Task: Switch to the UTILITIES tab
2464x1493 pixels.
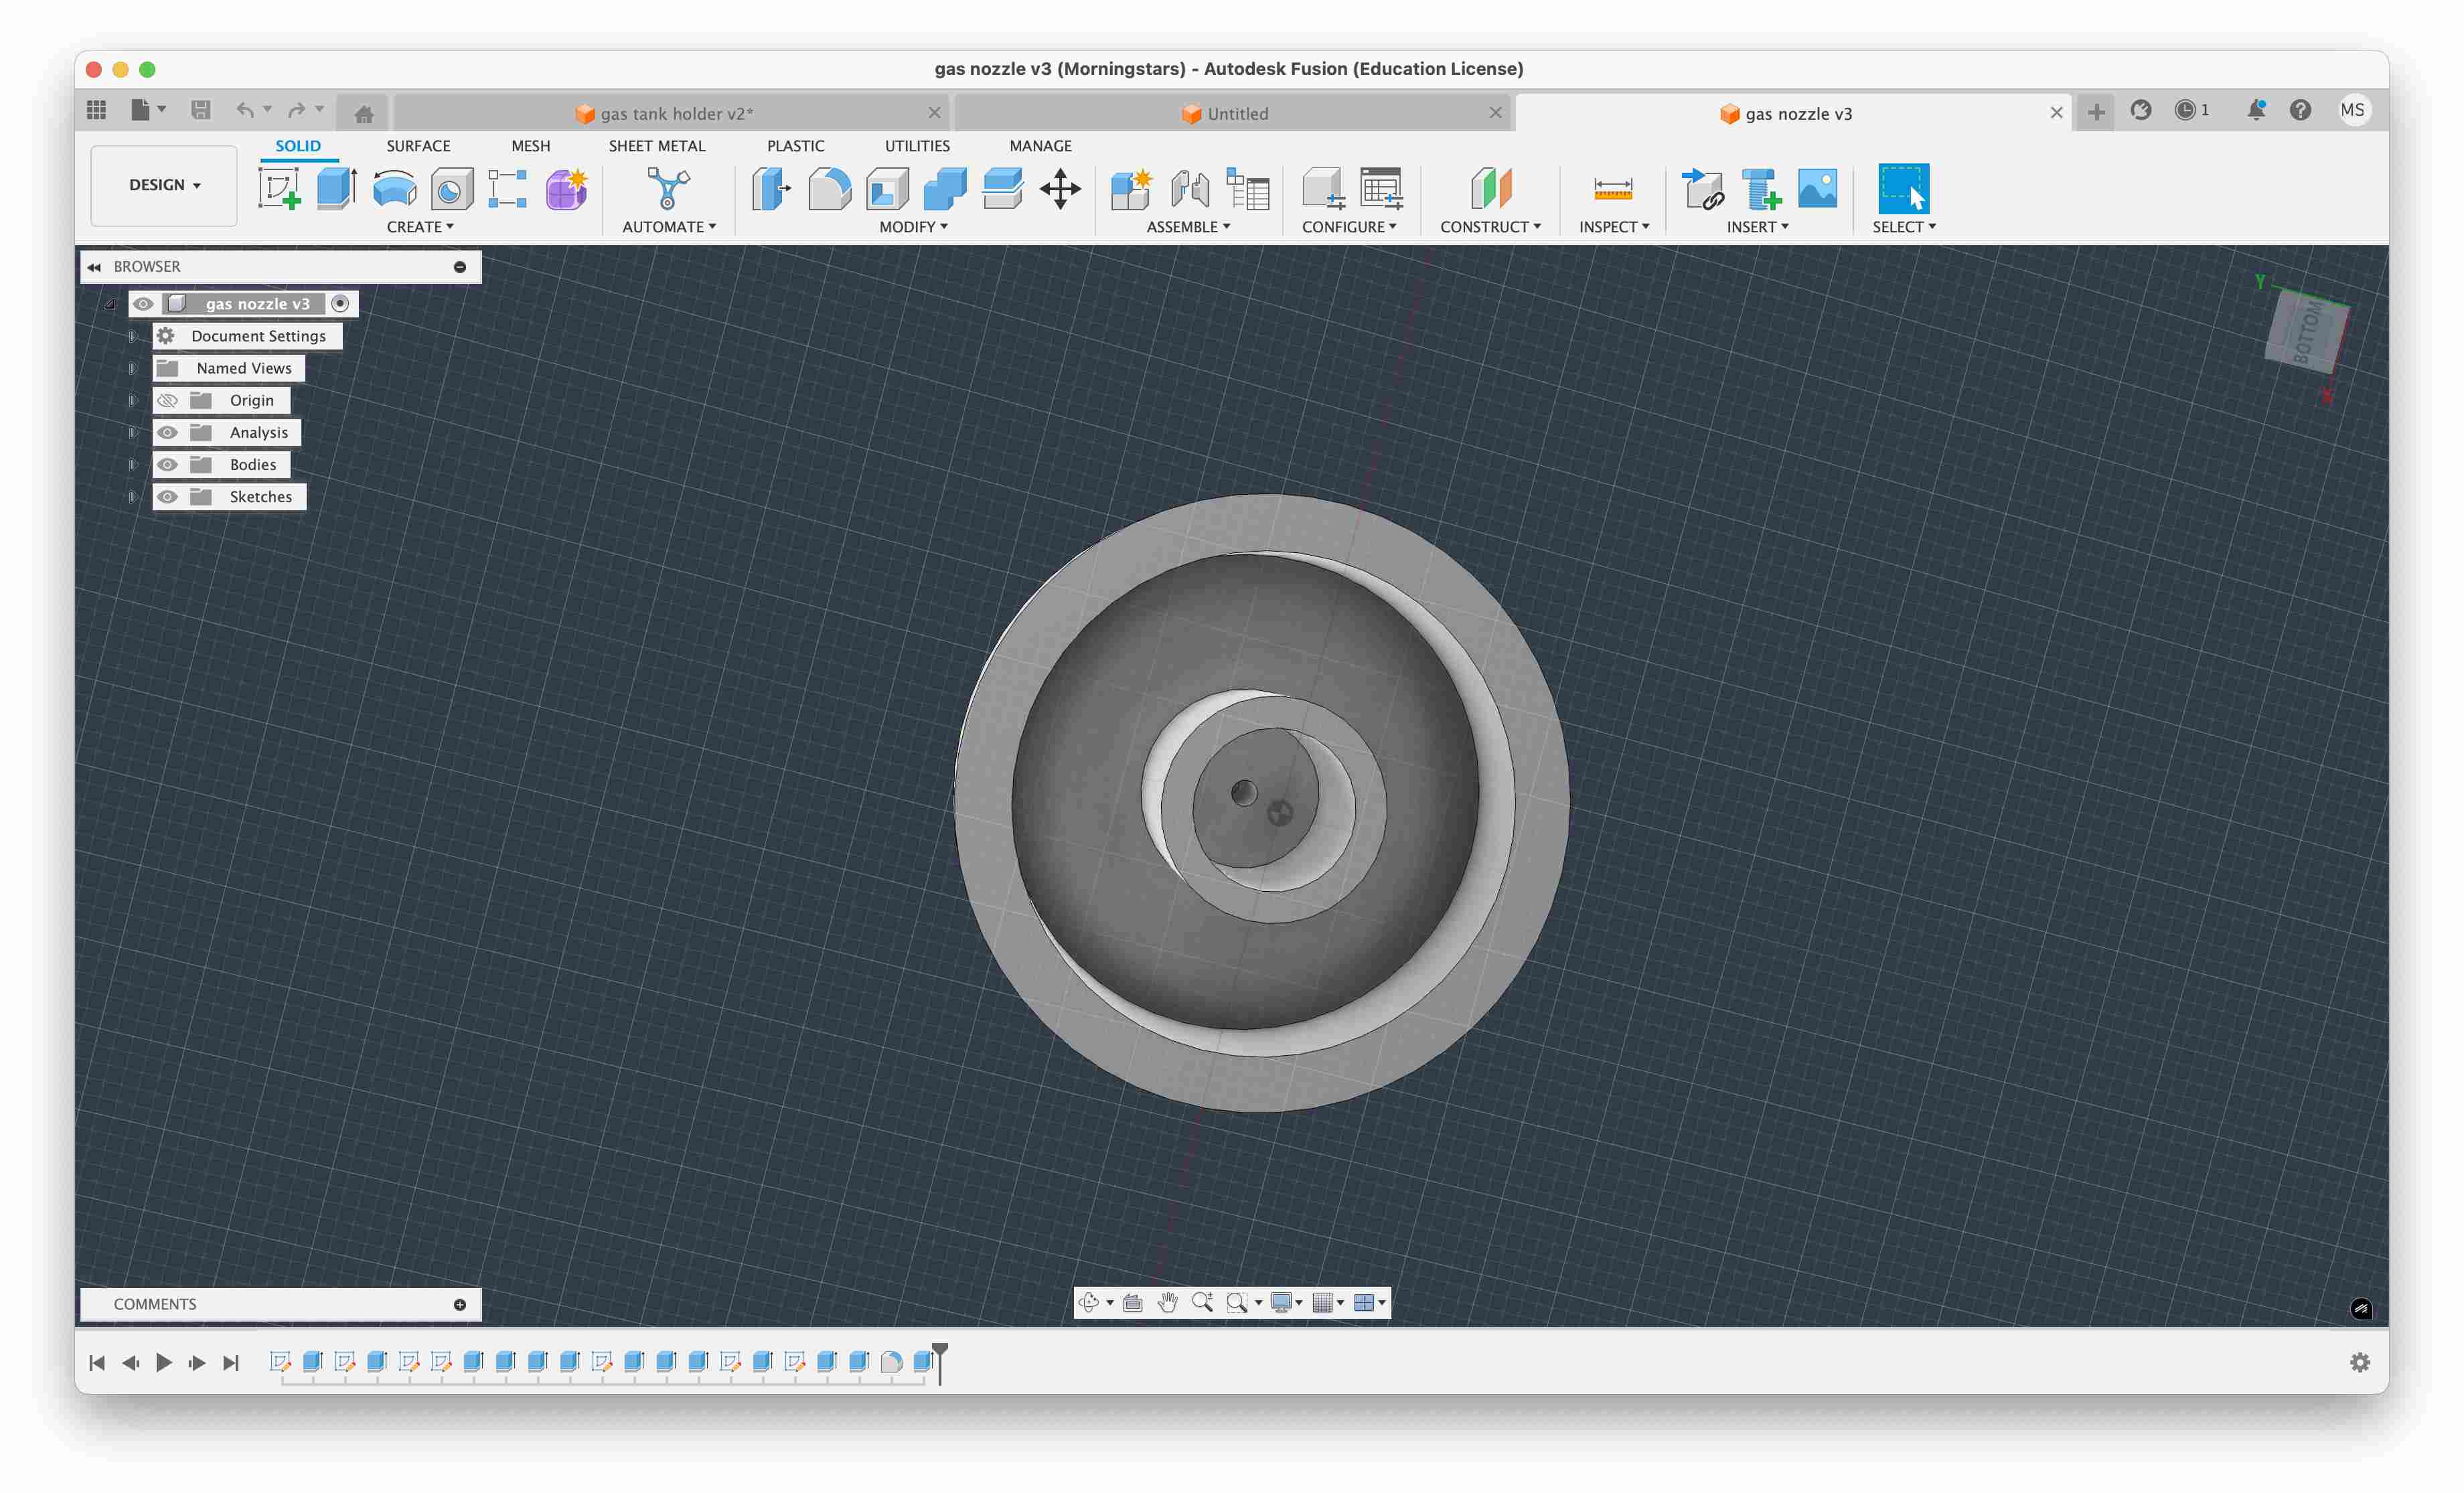Action: [x=917, y=146]
